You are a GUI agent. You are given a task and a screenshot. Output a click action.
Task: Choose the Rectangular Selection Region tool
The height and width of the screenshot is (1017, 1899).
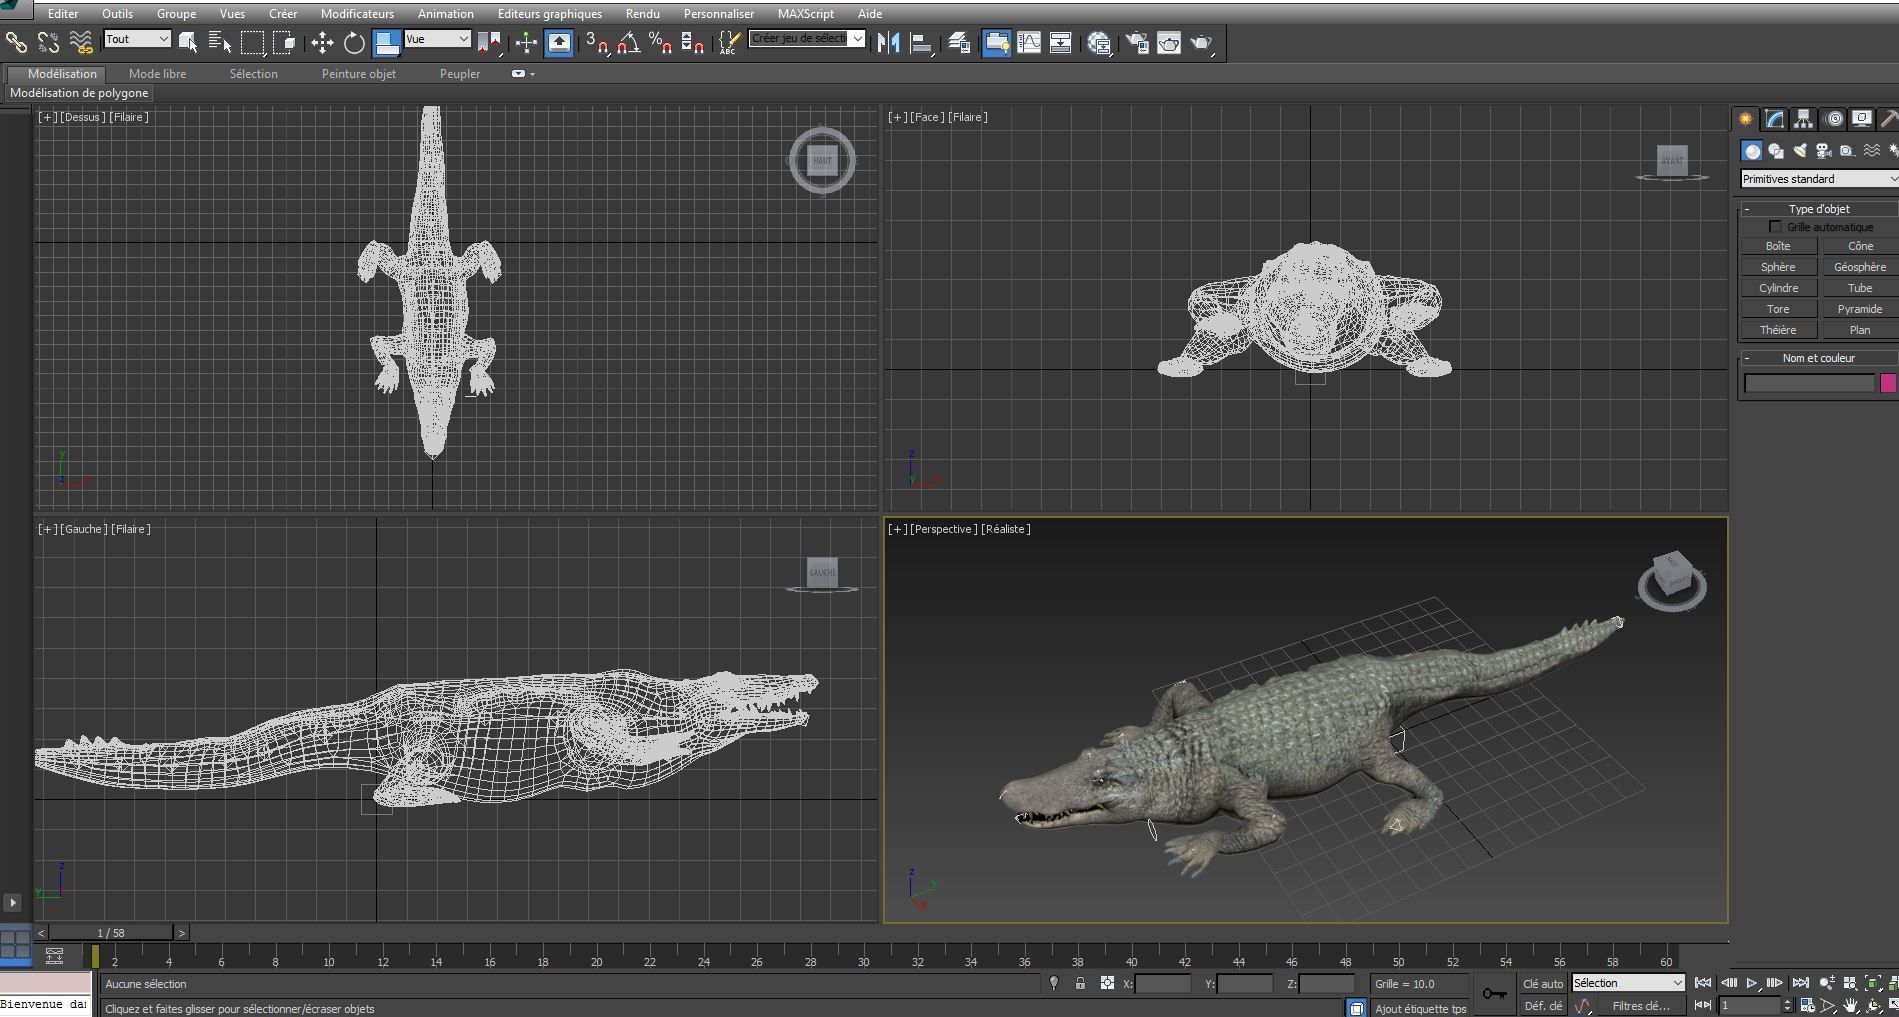pos(252,42)
